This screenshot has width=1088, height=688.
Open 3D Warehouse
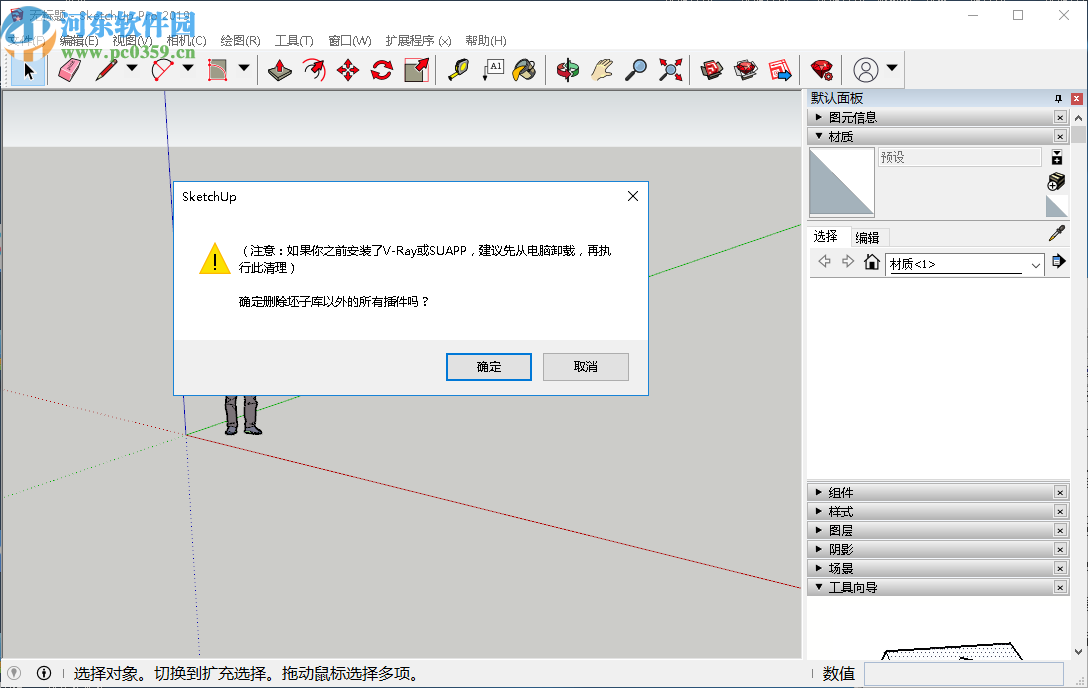pos(712,70)
